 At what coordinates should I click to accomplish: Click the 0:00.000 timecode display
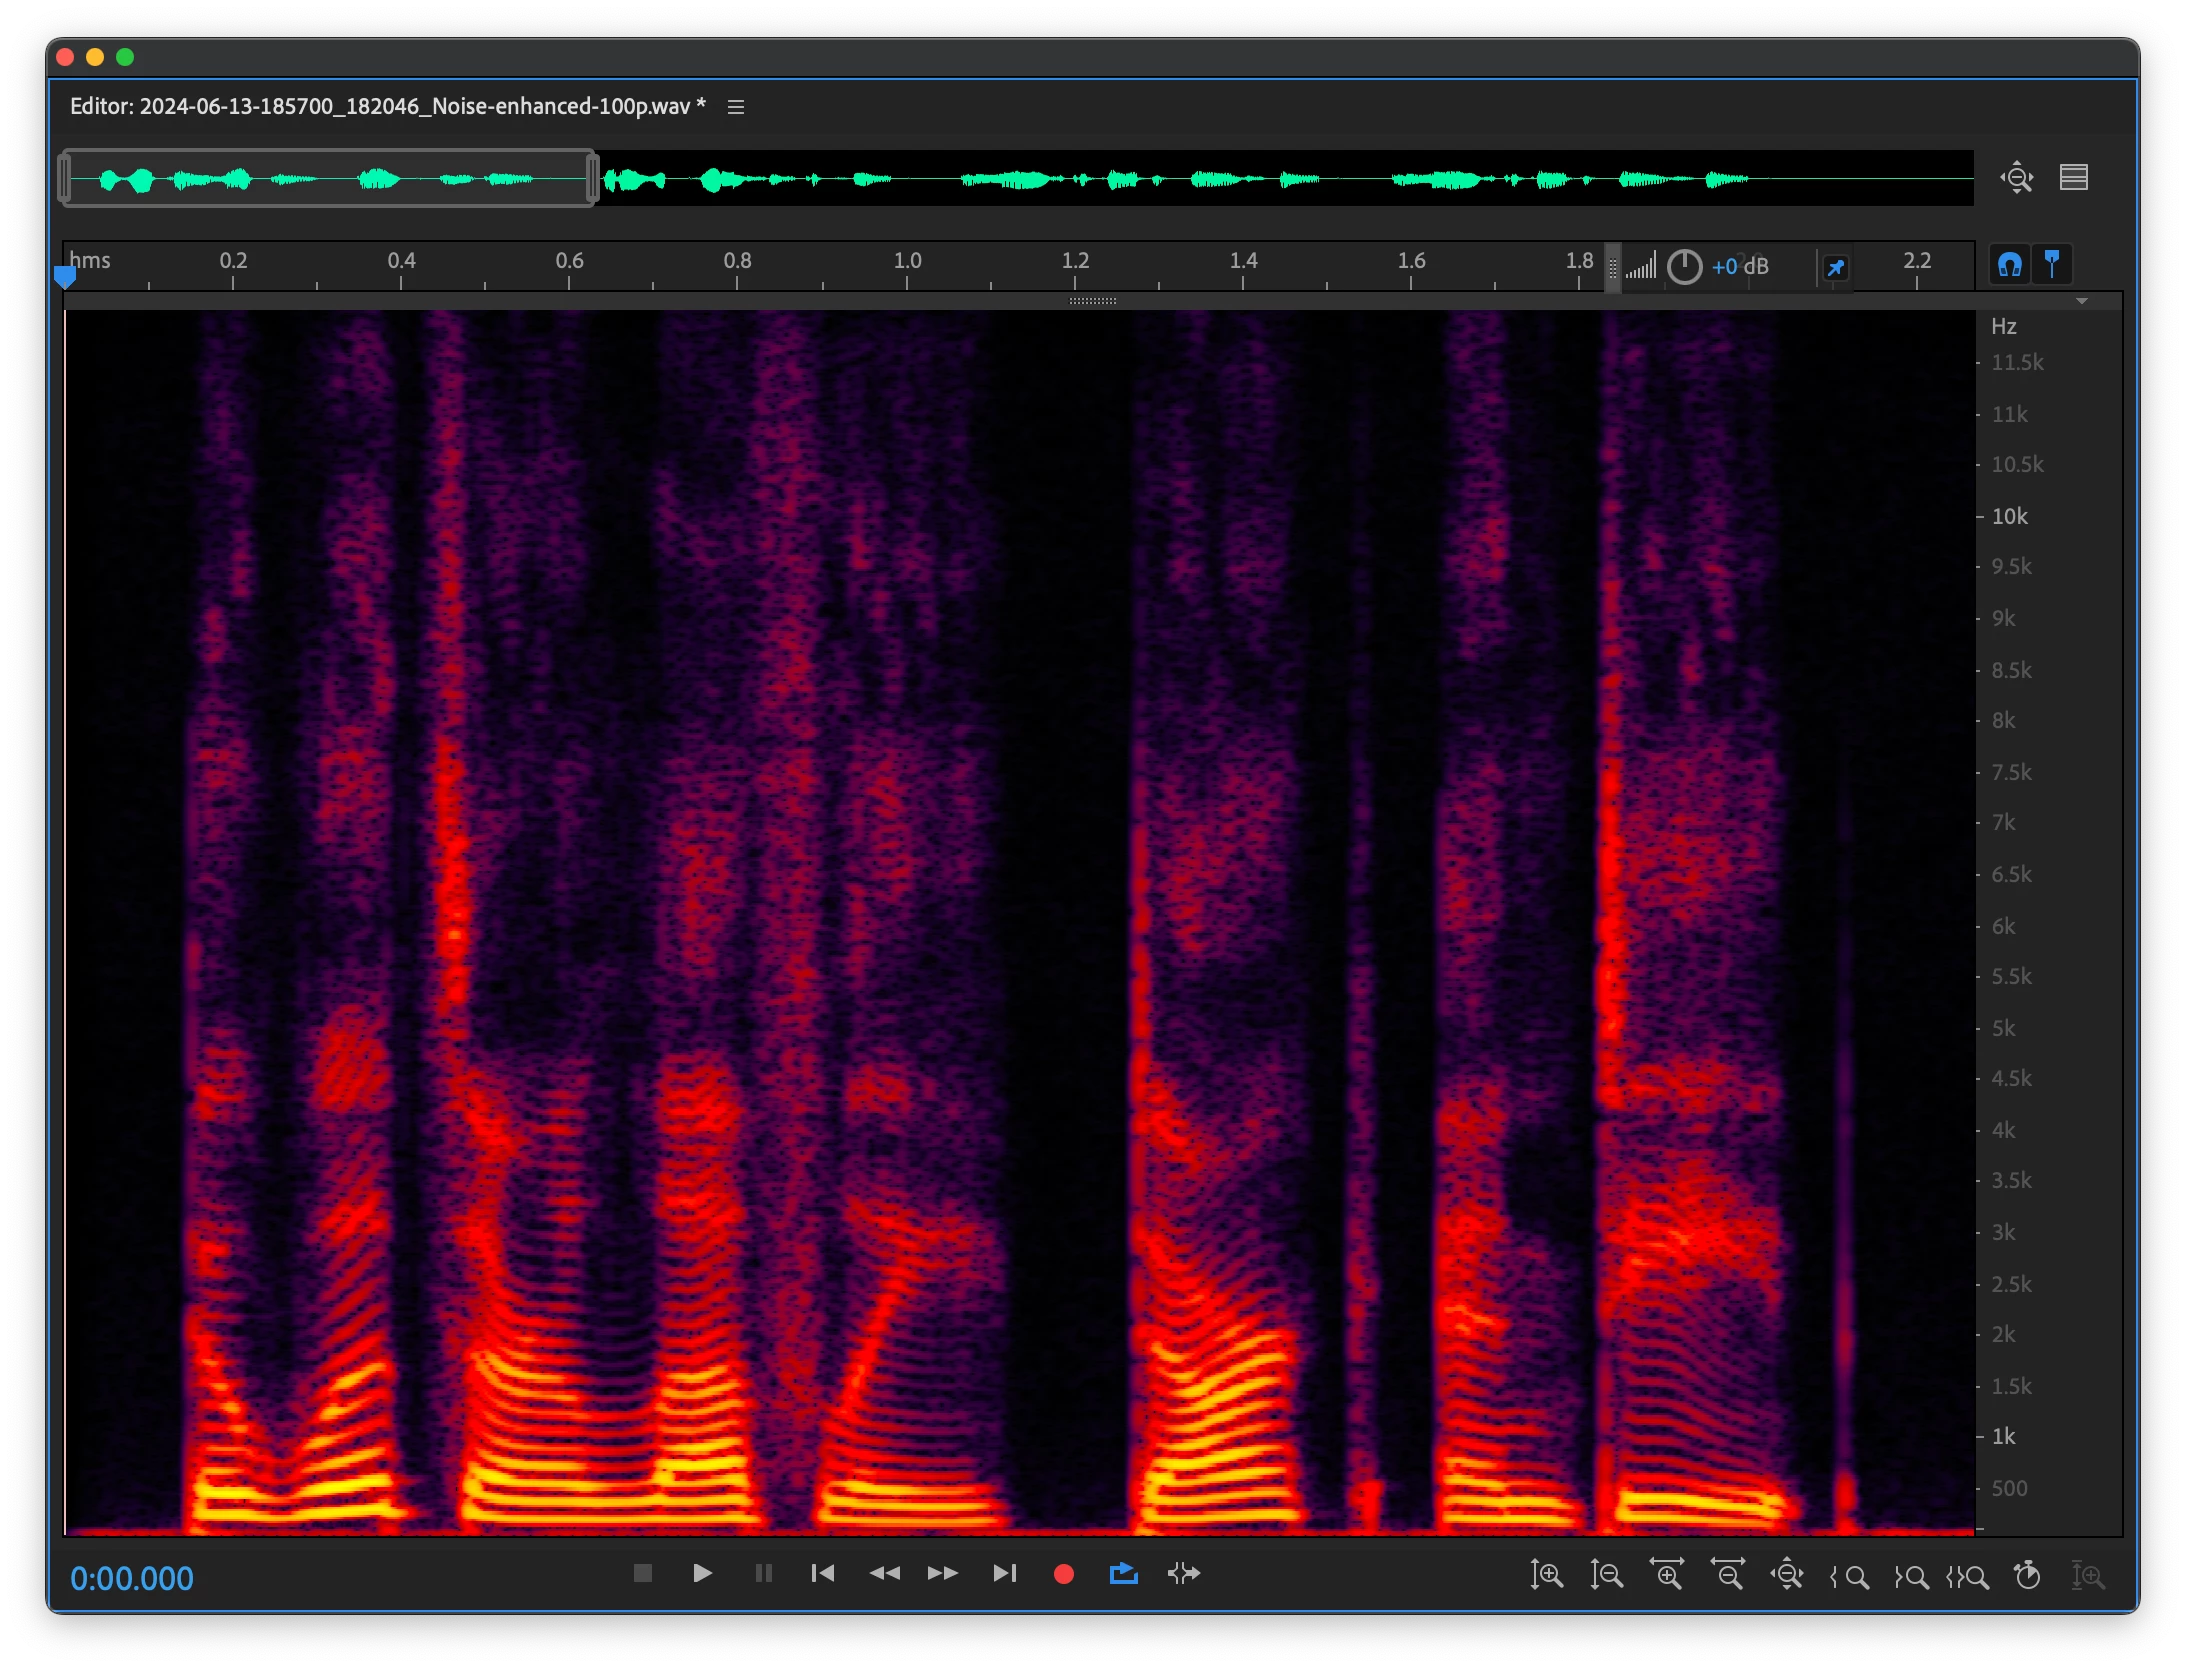tap(132, 1578)
